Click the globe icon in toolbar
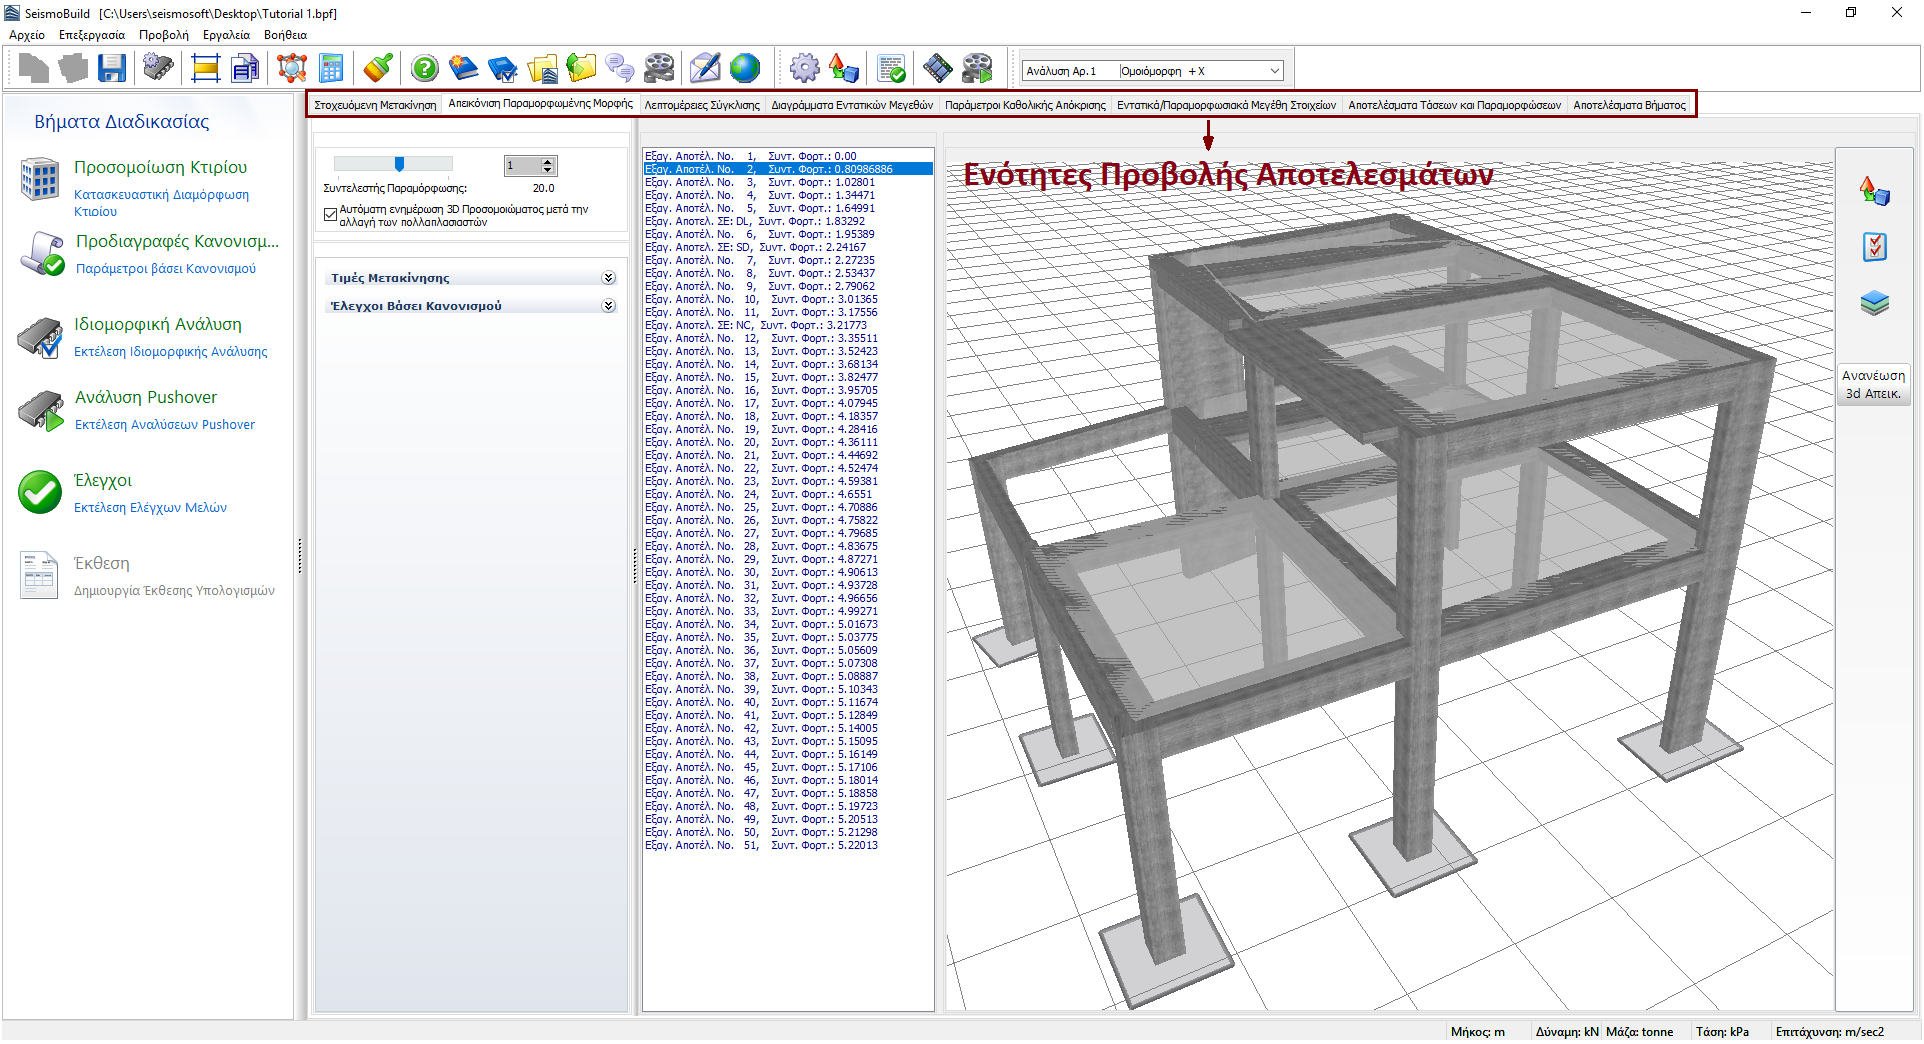The image size is (1924, 1044). coord(745,69)
